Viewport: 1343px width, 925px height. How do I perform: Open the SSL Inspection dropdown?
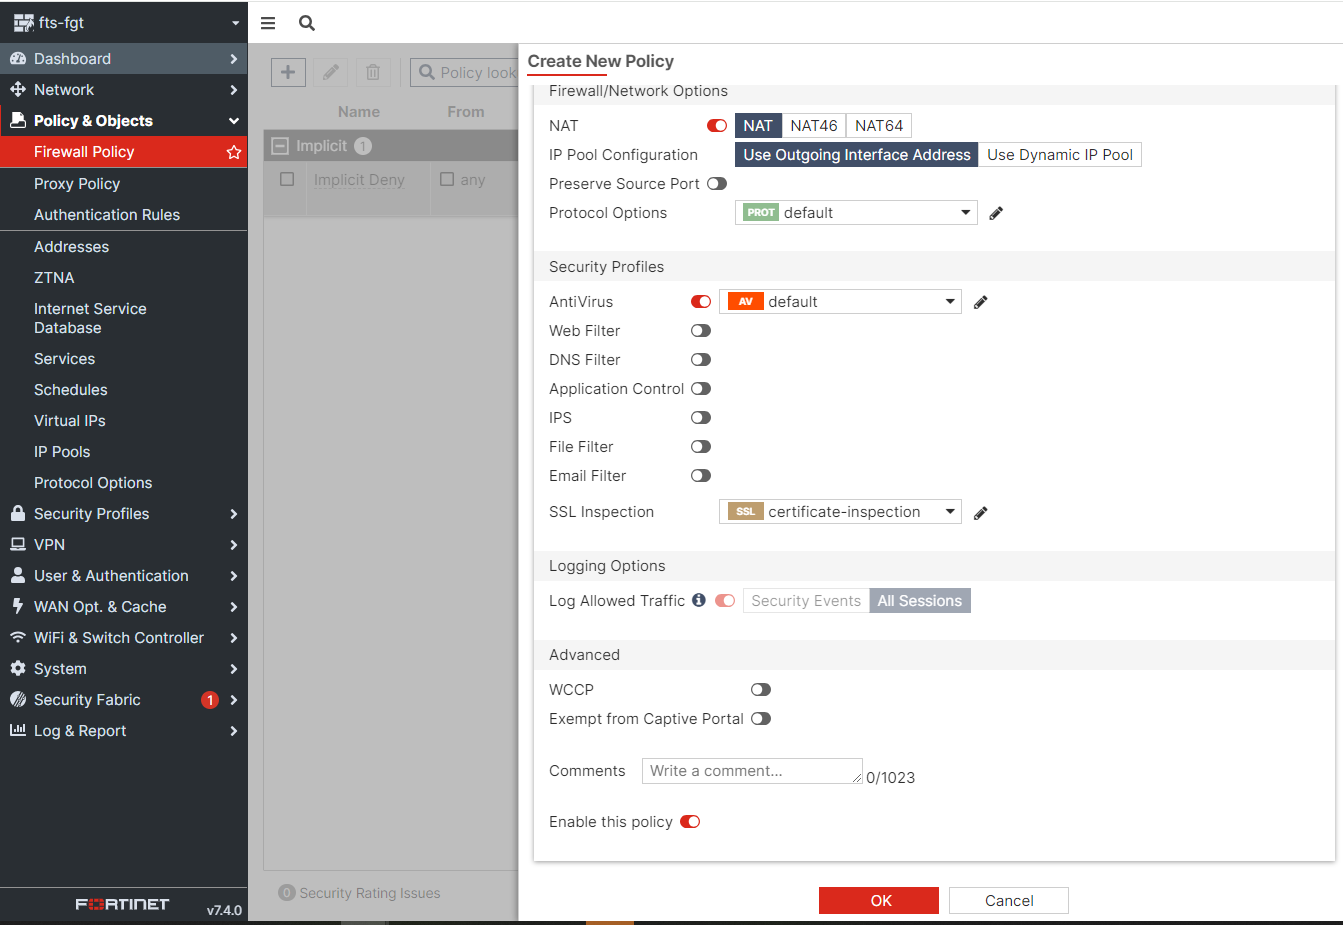pyautogui.click(x=949, y=511)
